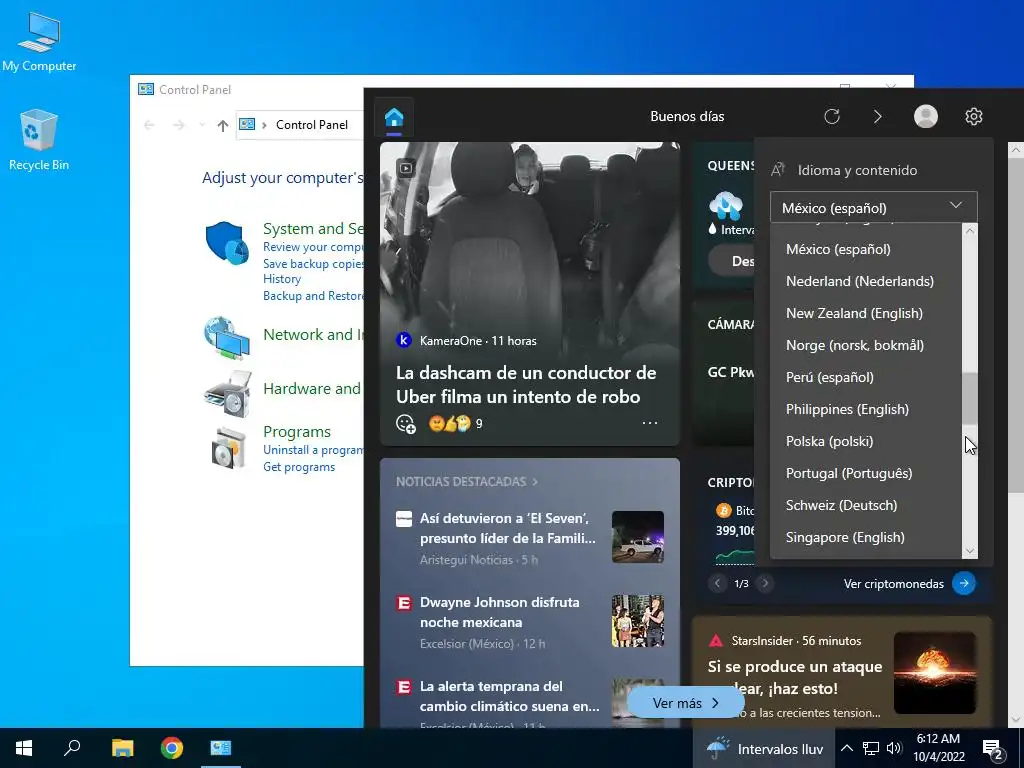
Task: Click the Backup and Restore link
Action: pyautogui.click(x=313, y=296)
